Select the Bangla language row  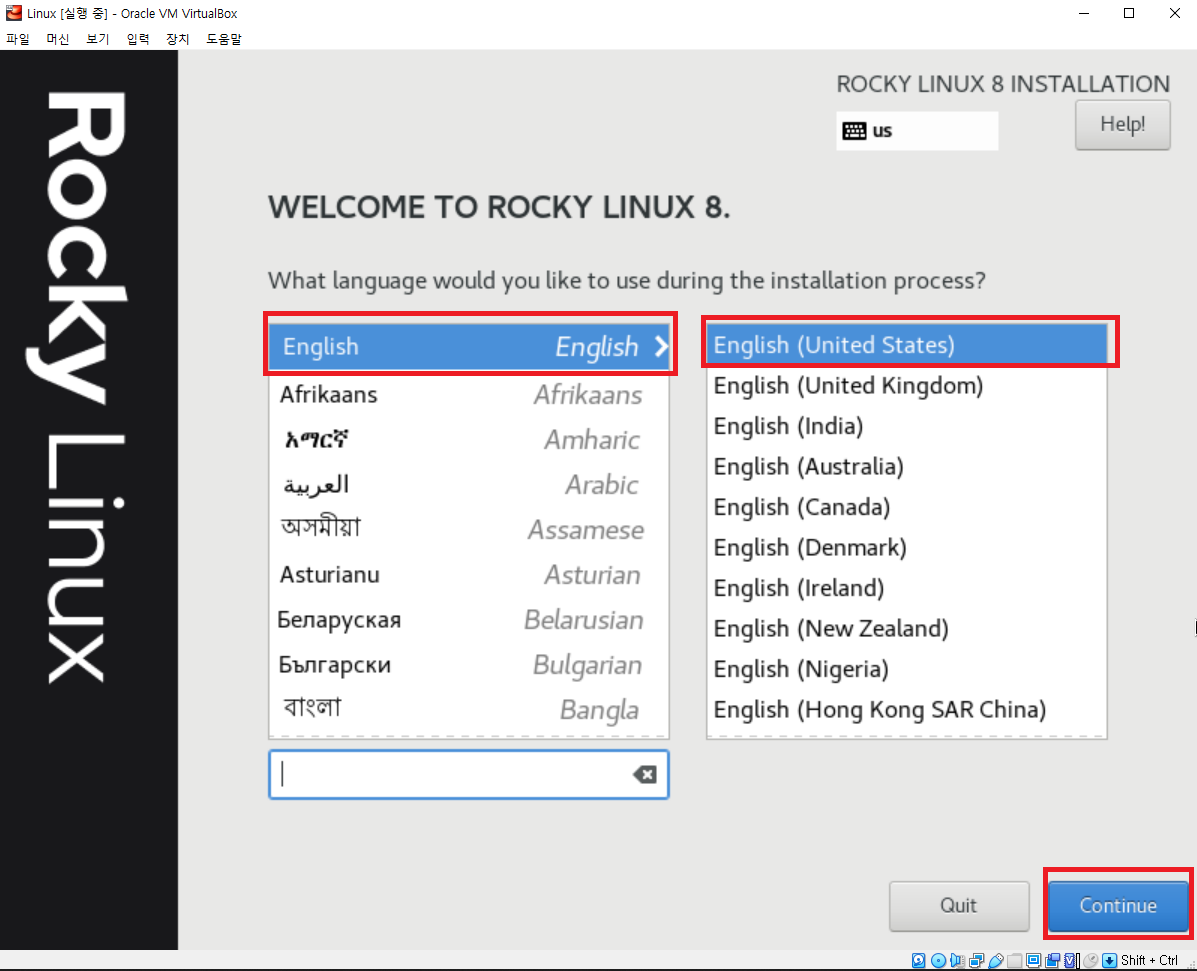point(469,710)
